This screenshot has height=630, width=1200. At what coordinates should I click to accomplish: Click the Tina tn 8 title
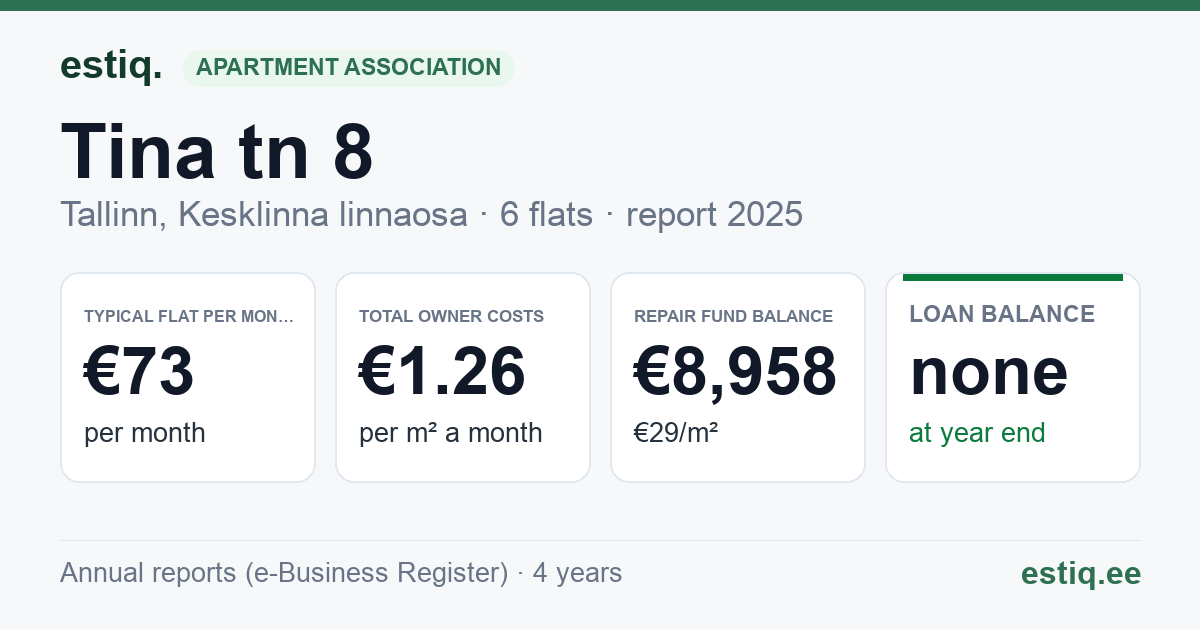point(217,152)
